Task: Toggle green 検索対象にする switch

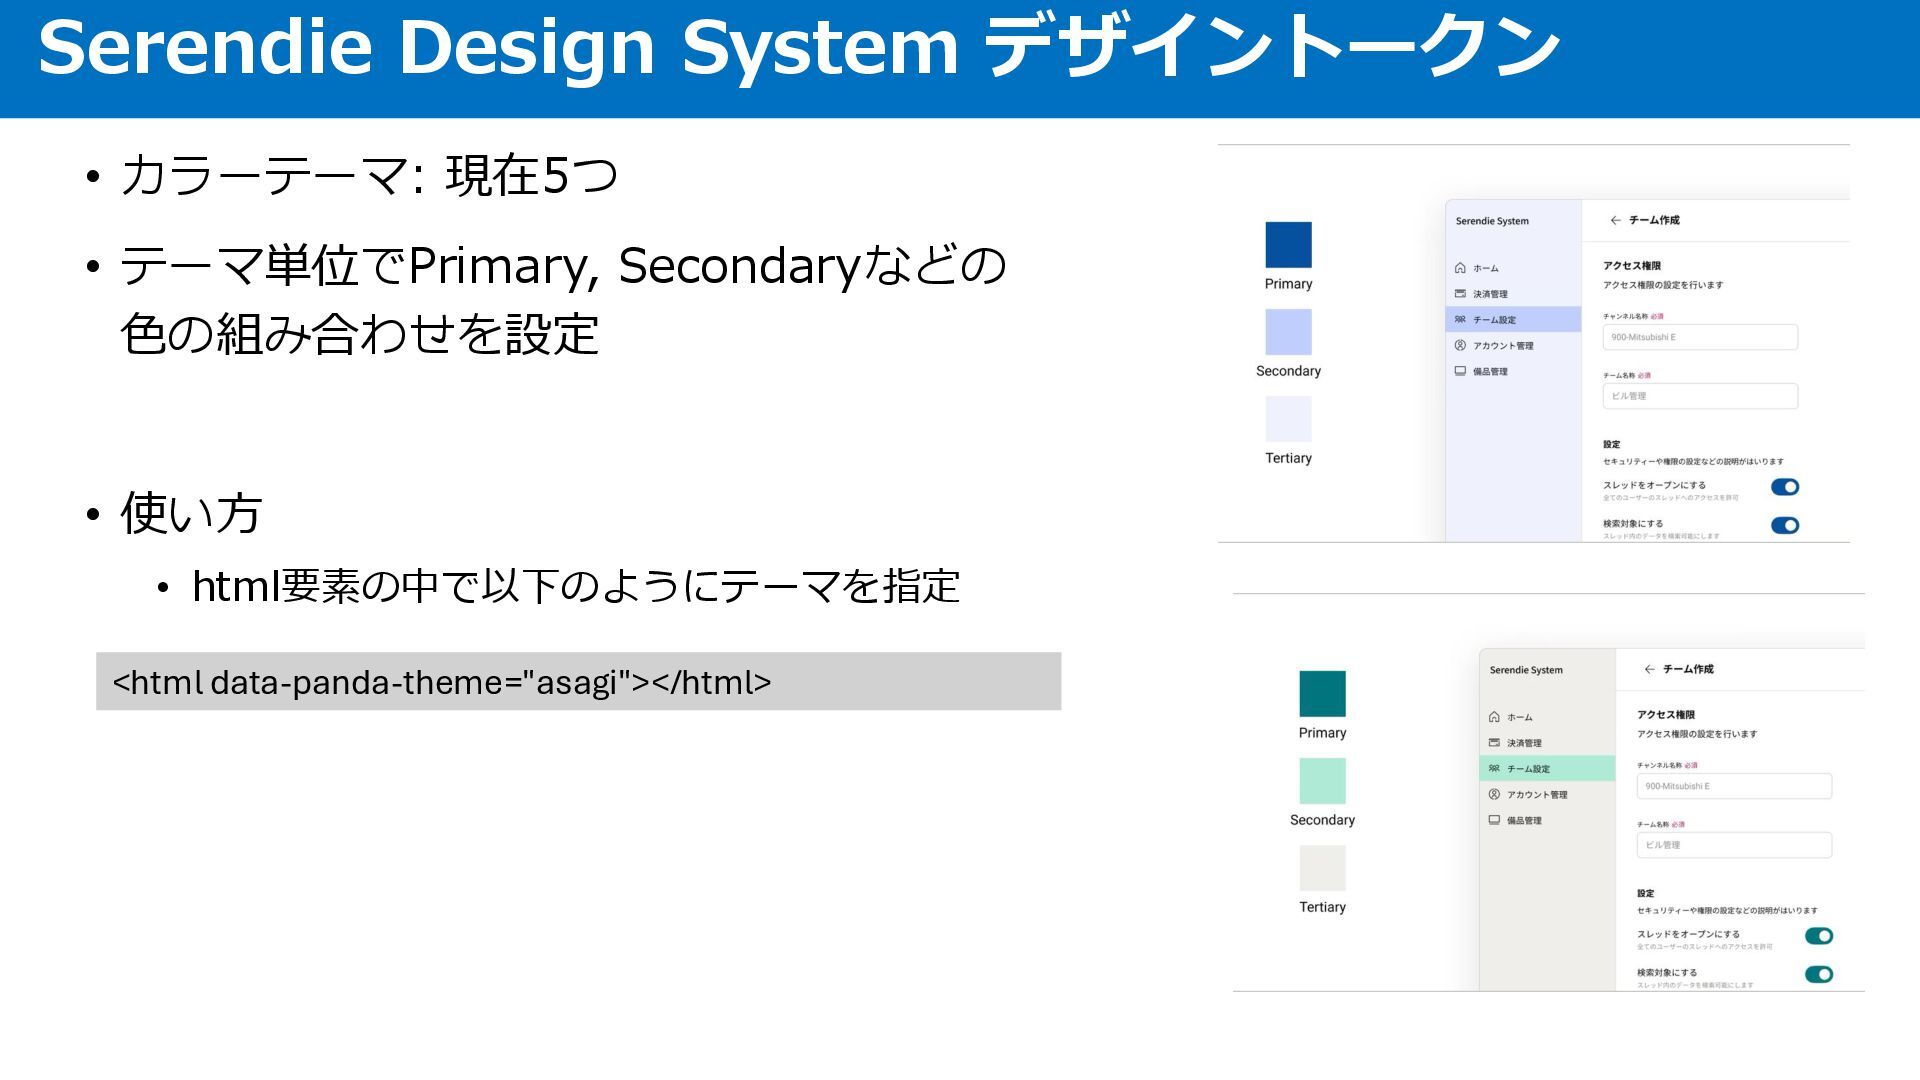Action: coord(1818,974)
